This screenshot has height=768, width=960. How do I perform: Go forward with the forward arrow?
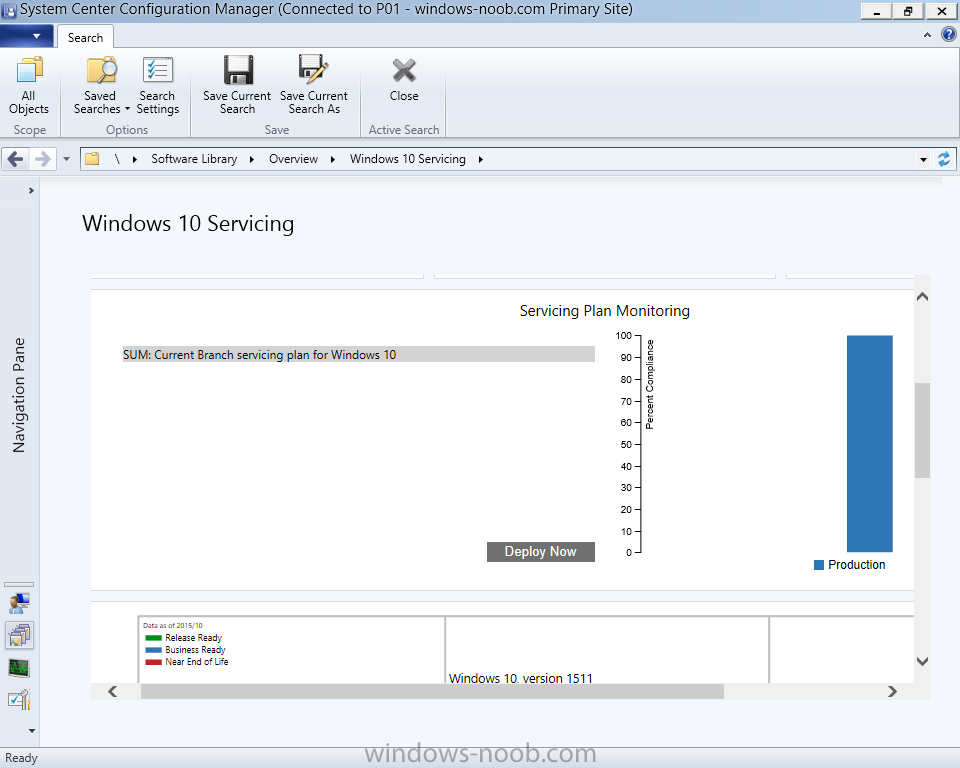pos(43,159)
